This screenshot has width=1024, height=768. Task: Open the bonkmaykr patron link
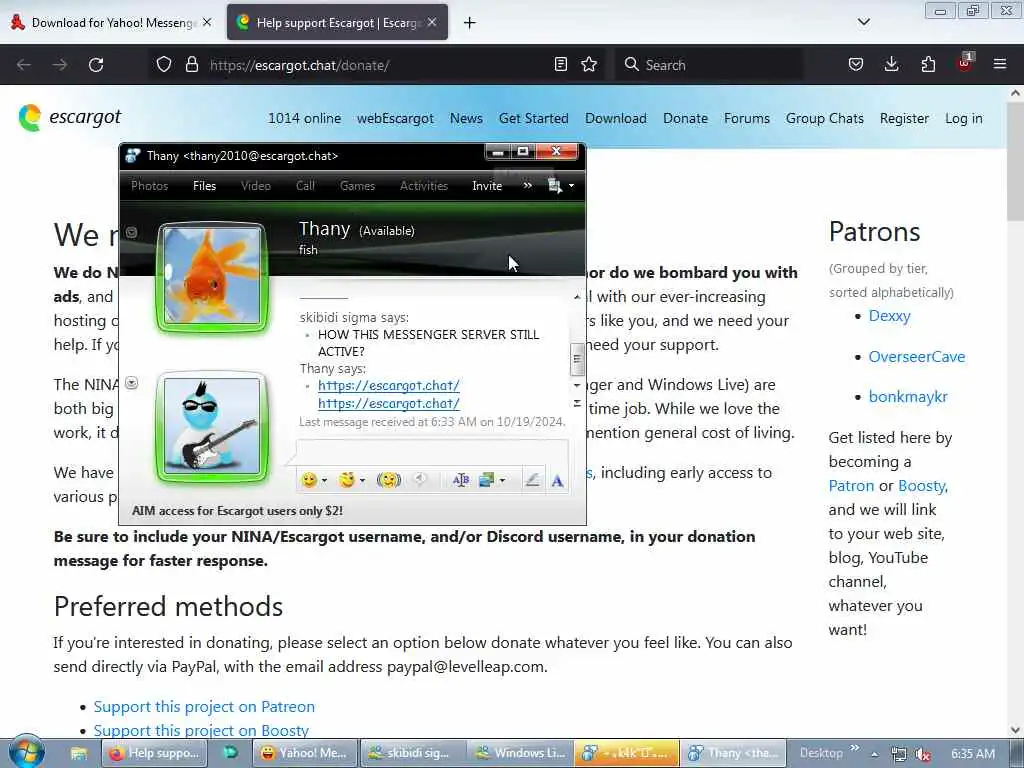pyautogui.click(x=908, y=396)
